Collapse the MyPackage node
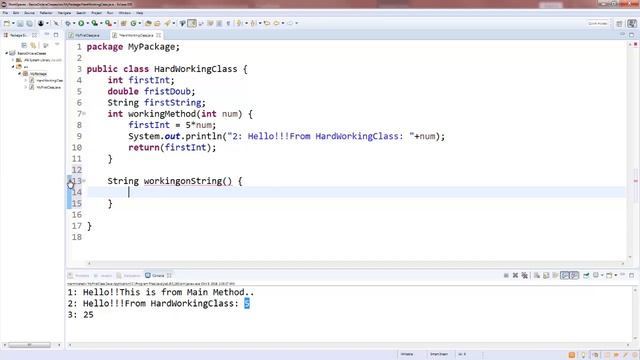 pyautogui.click(x=19, y=73)
